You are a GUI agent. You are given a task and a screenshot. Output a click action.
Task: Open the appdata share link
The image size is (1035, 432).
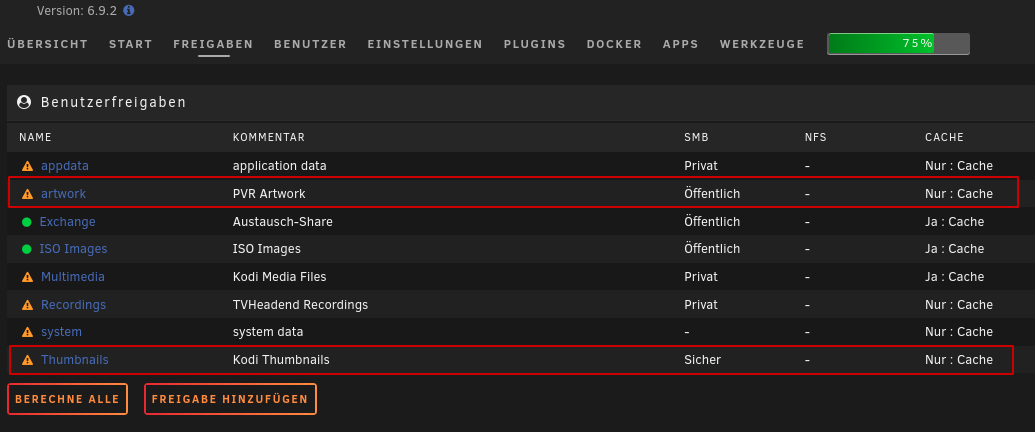[65, 166]
